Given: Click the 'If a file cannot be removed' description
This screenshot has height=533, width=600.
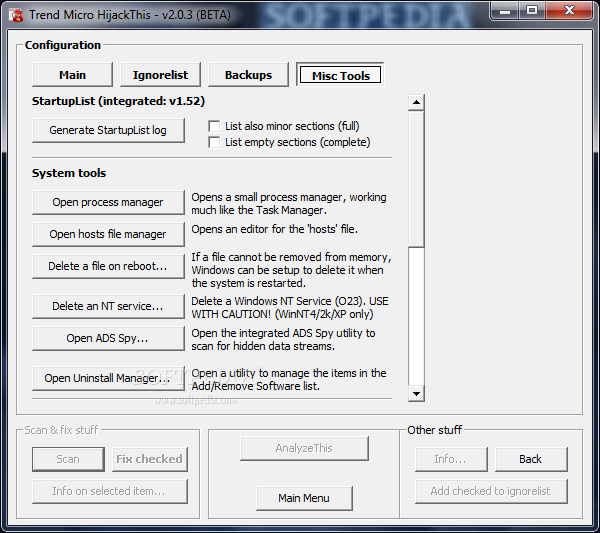Looking at the screenshot, I should pyautogui.click(x=291, y=270).
